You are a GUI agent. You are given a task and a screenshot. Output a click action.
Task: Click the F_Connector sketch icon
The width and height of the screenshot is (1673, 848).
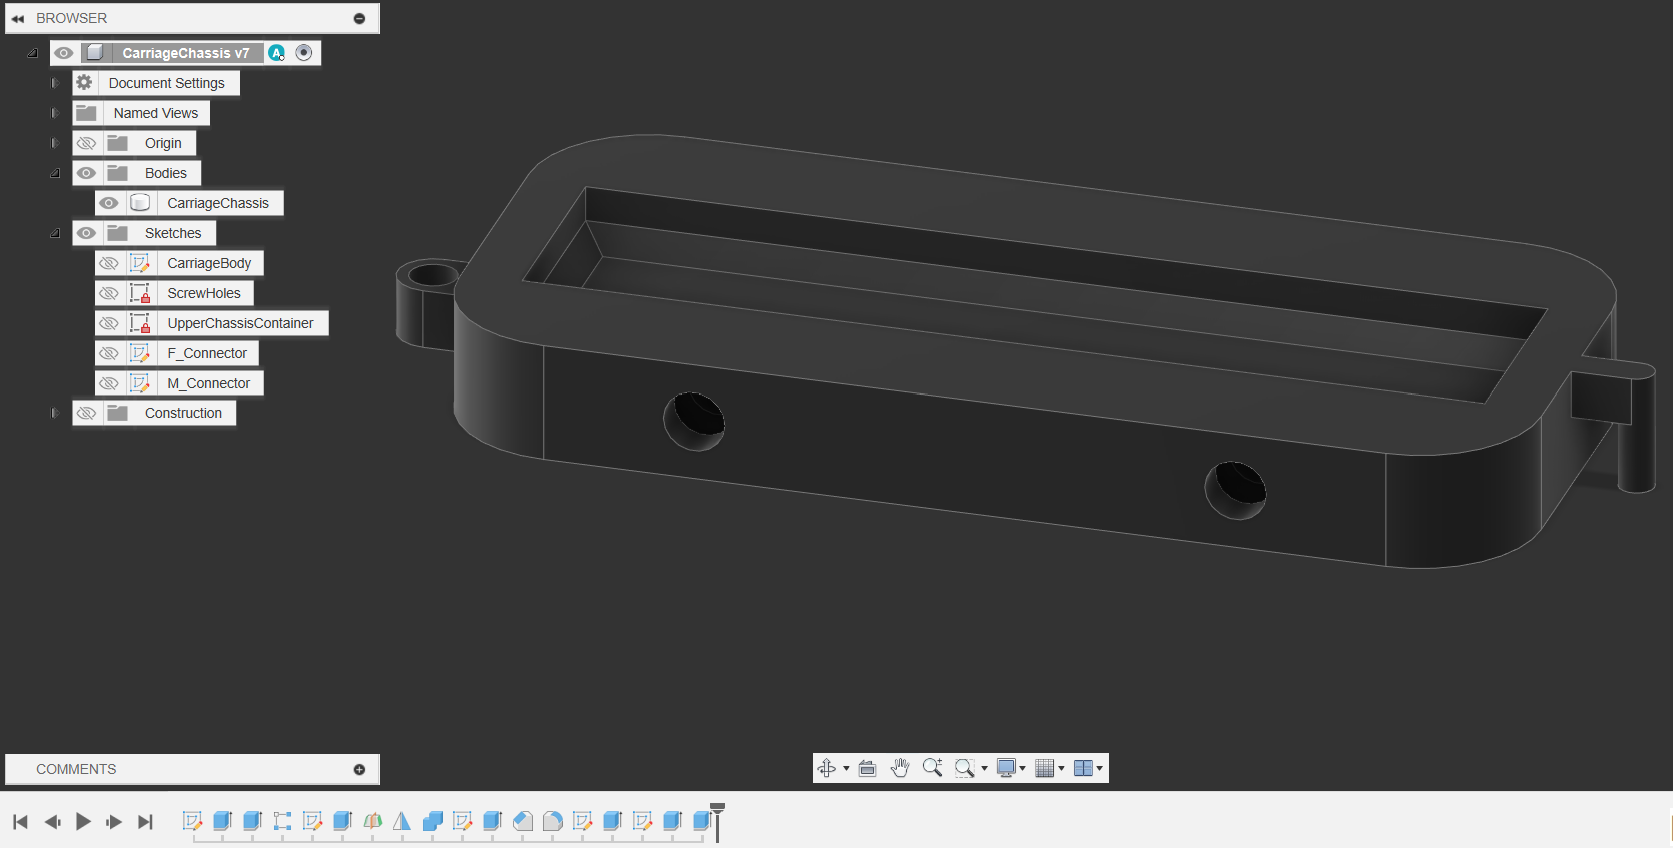click(140, 353)
